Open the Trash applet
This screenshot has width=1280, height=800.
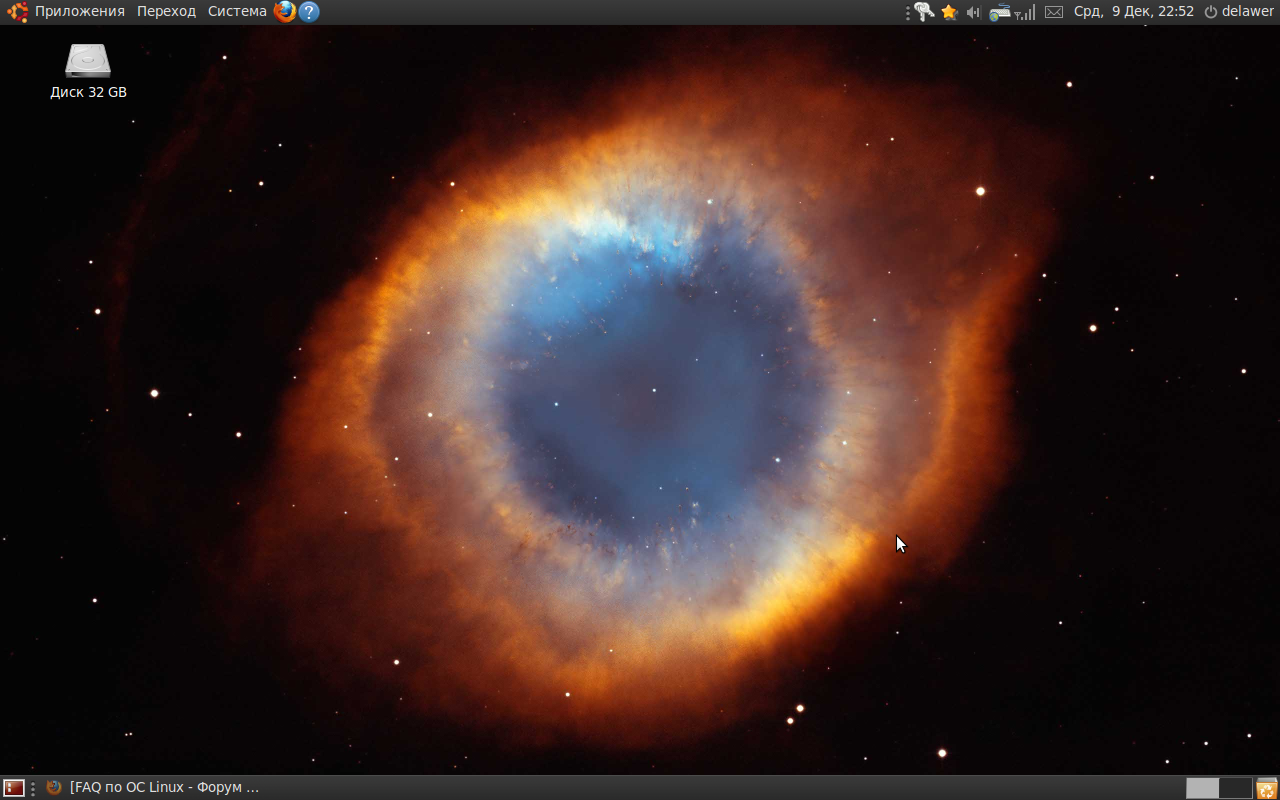(1266, 788)
